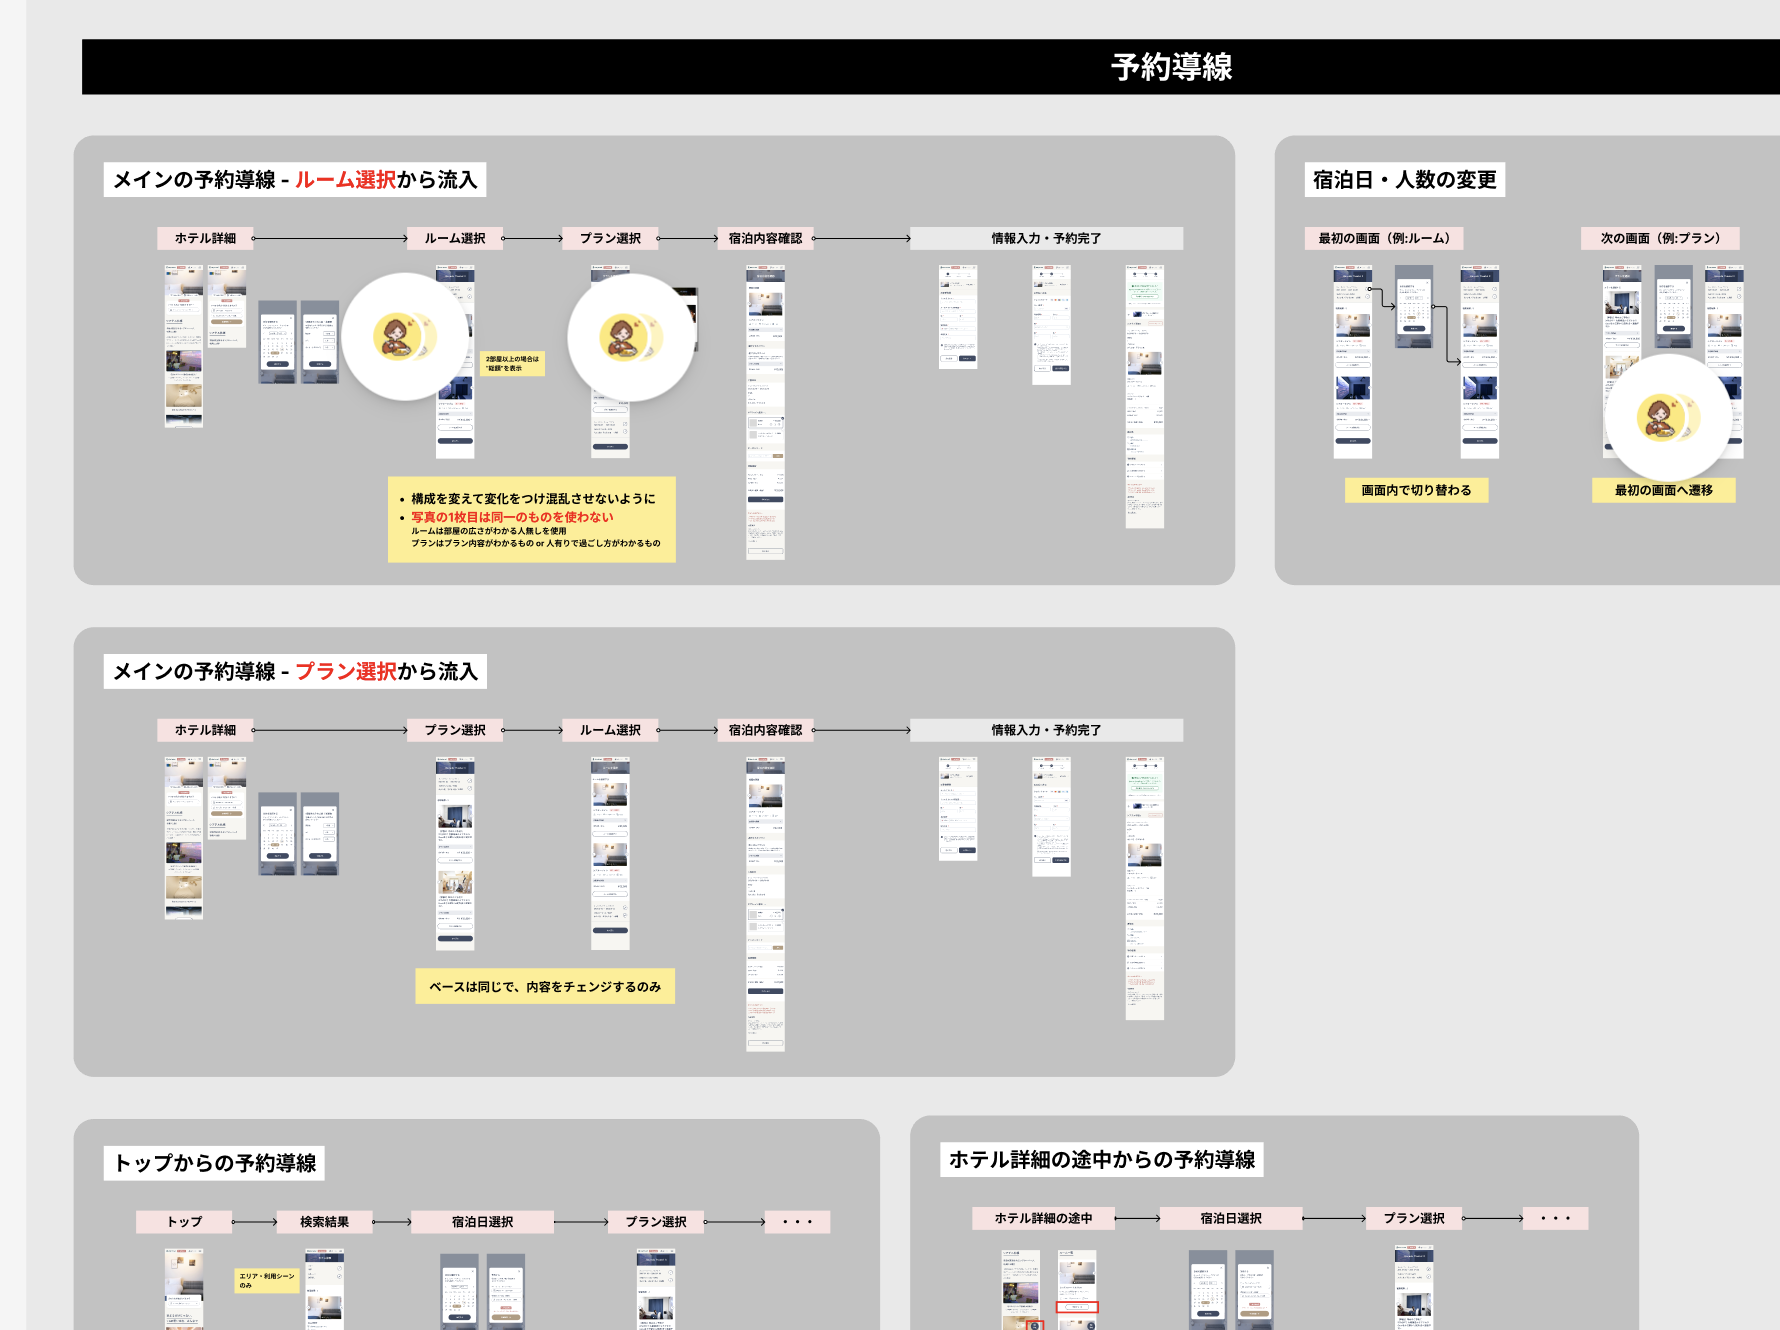Select the 次の画面（例:プラン） label
Screen dimensions: 1780x1330
pyautogui.click(x=1660, y=238)
